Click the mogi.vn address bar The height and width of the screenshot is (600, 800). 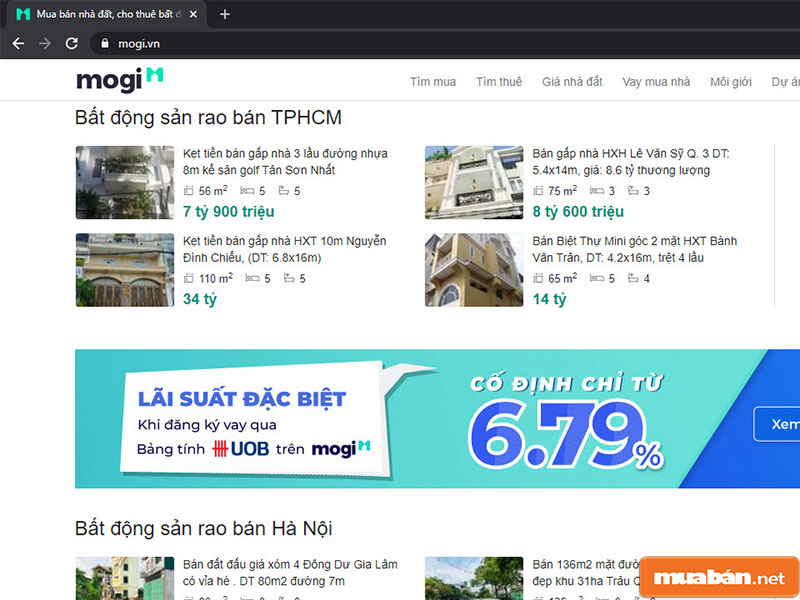[x=444, y=43]
